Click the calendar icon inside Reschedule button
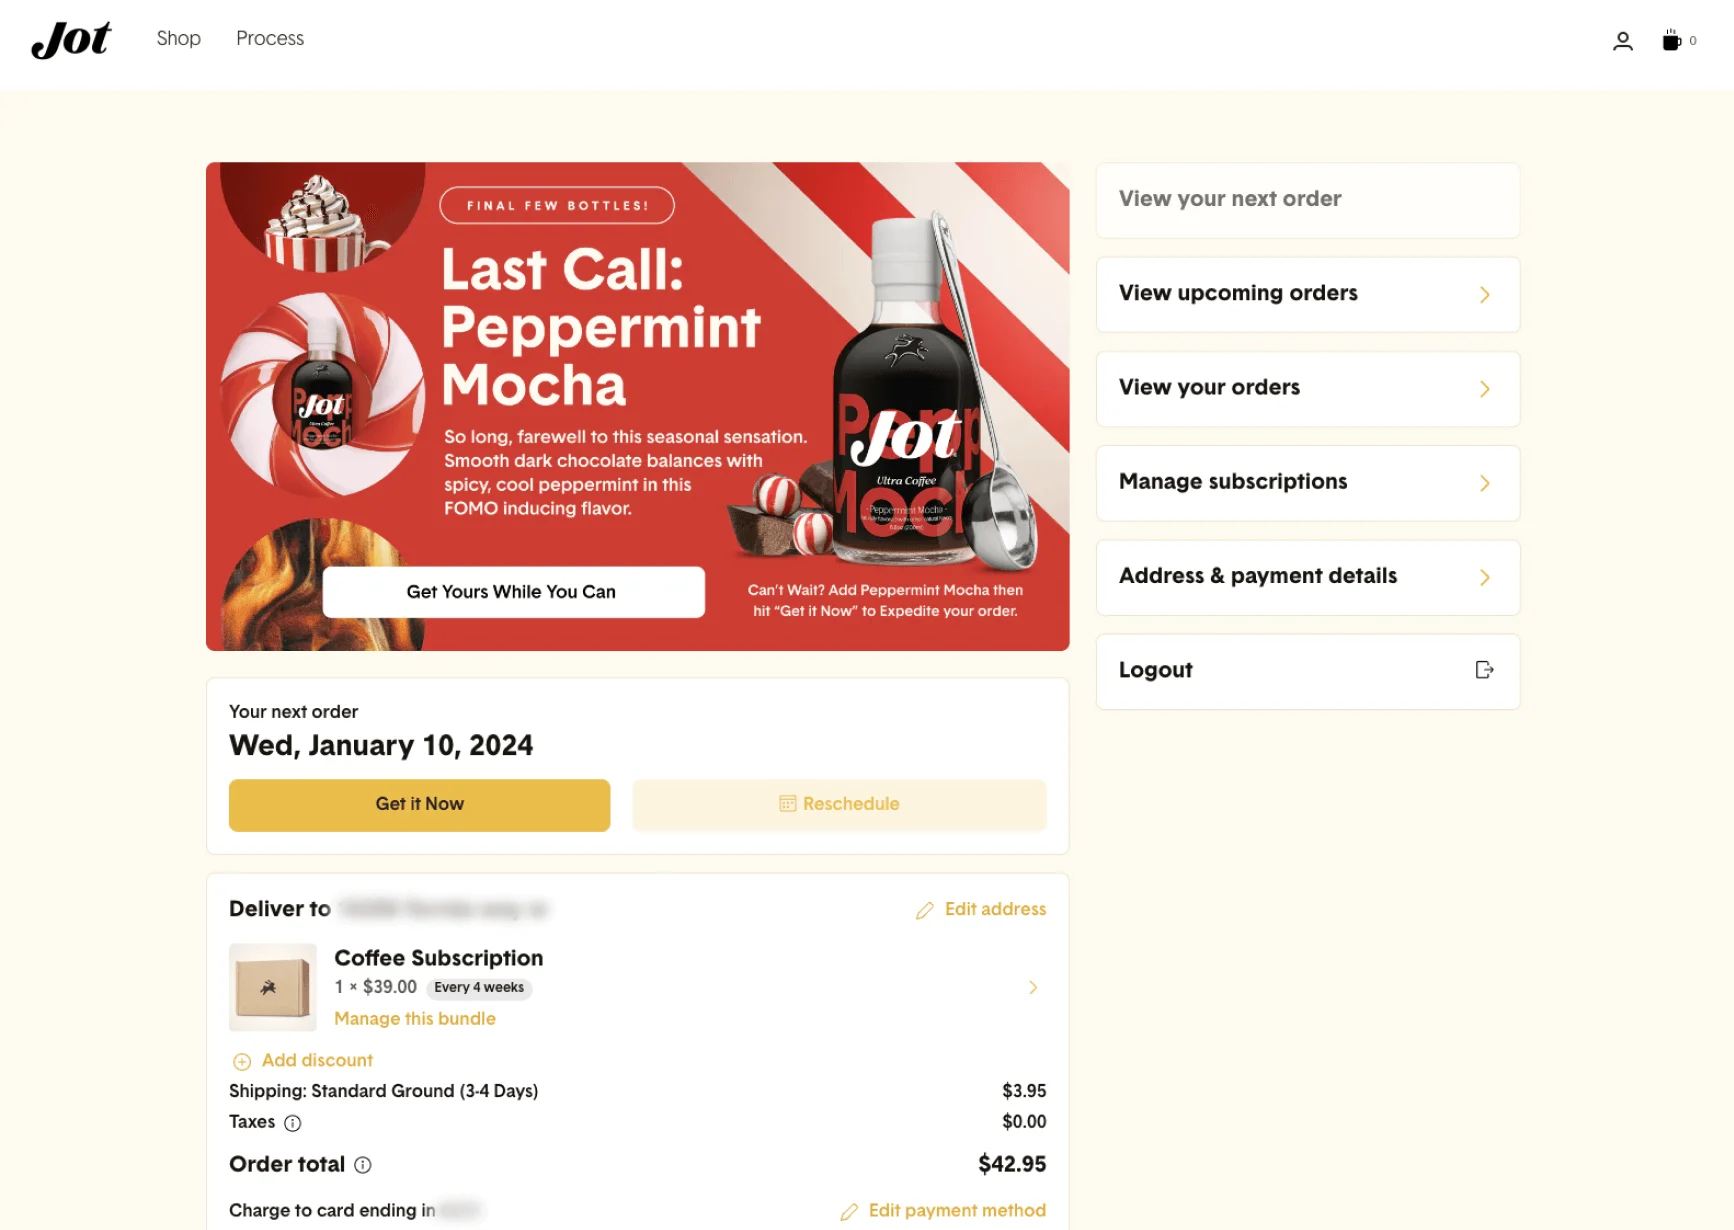The width and height of the screenshot is (1734, 1230). click(x=786, y=804)
